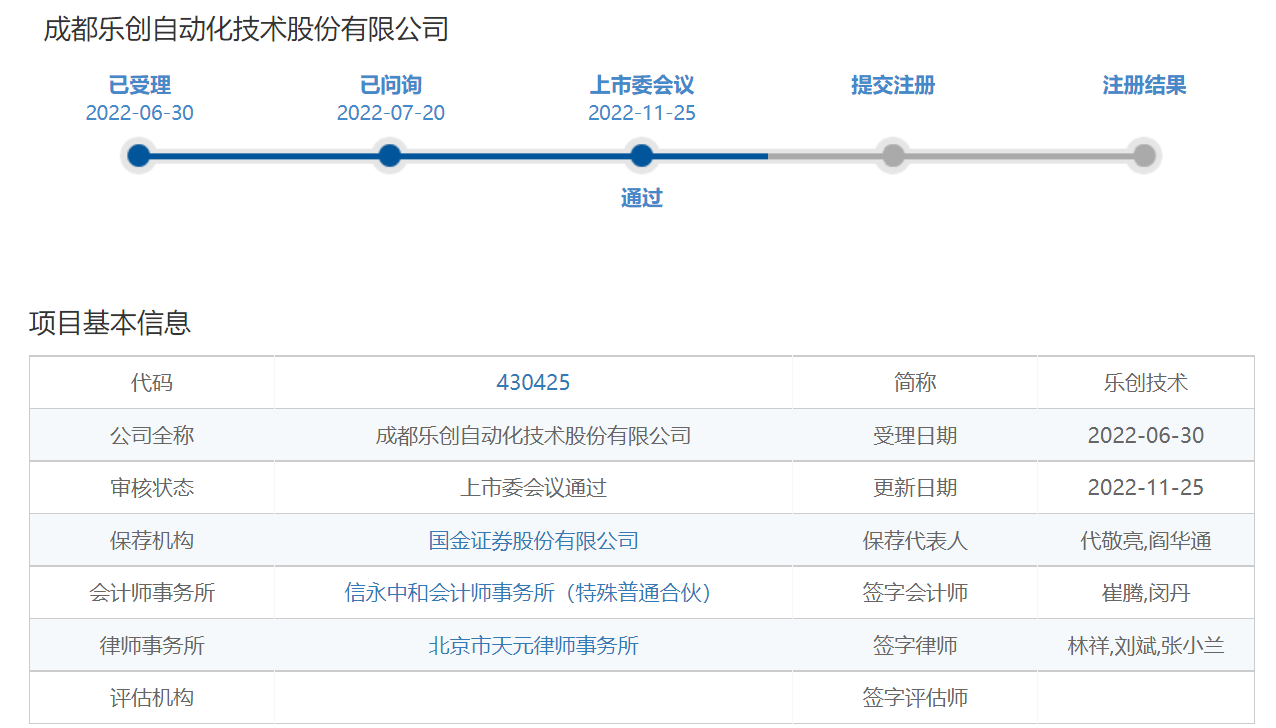Image resolution: width=1276 pixels, height=728 pixels.
Task: Select the 上市委会议 stage label
Action: [x=642, y=85]
